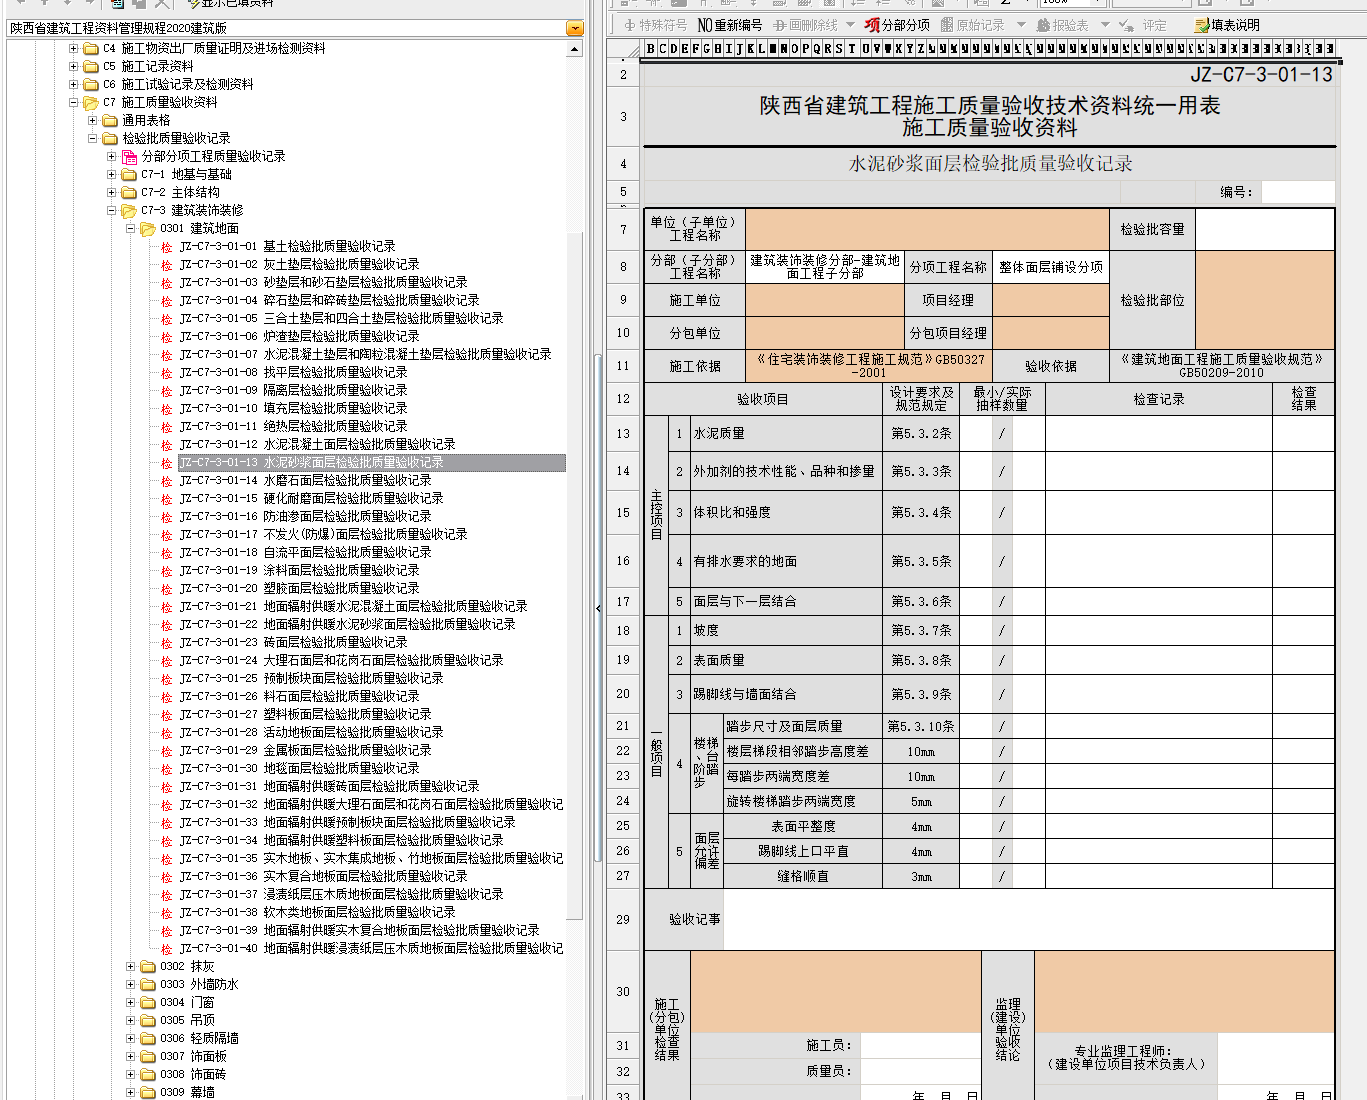
Task: Click the C7-3 建筑装饰装修 folder icon
Action: tap(129, 210)
